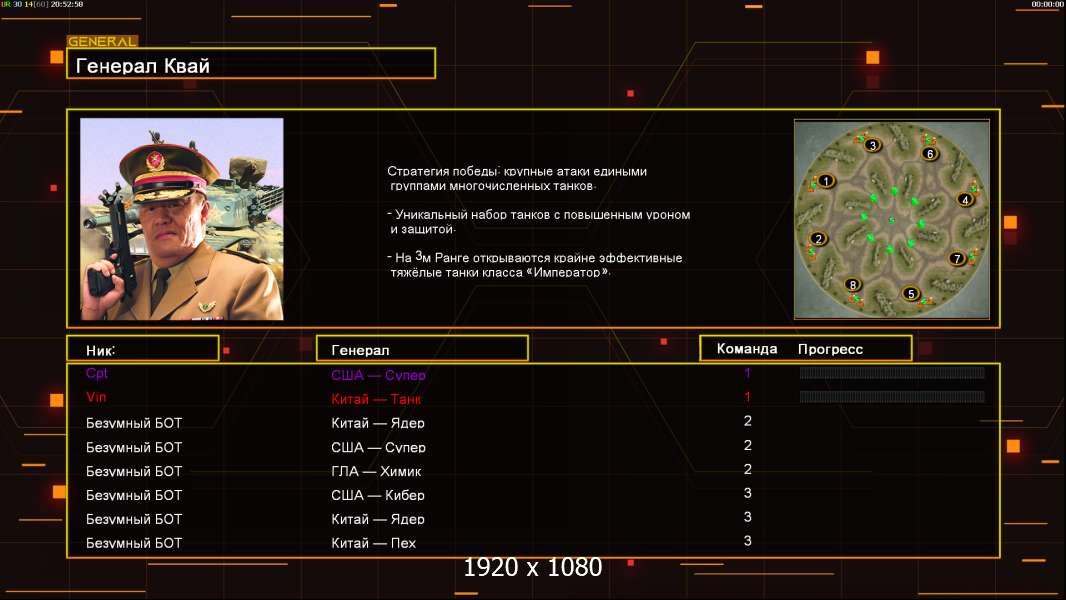Click the 20:52:58 clock readout
Image resolution: width=1066 pixels, height=600 pixels.
click(67, 4)
